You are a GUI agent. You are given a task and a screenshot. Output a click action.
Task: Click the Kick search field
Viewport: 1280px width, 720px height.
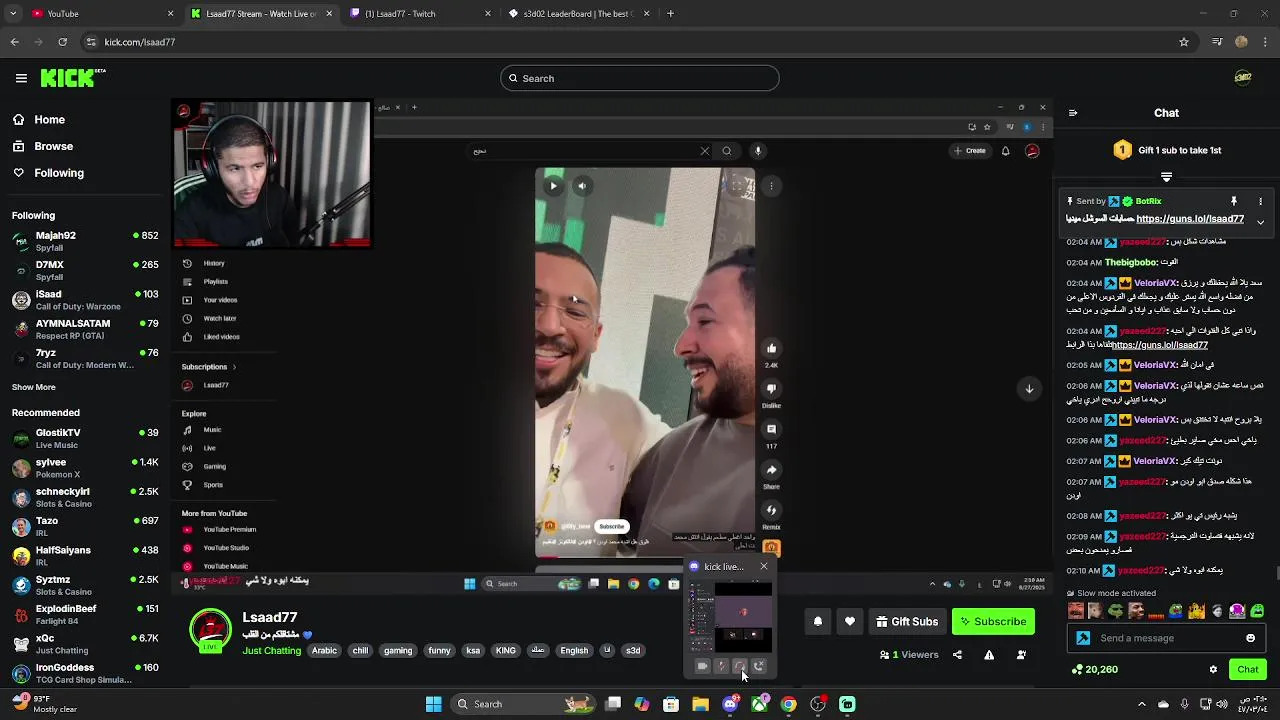pyautogui.click(x=640, y=78)
